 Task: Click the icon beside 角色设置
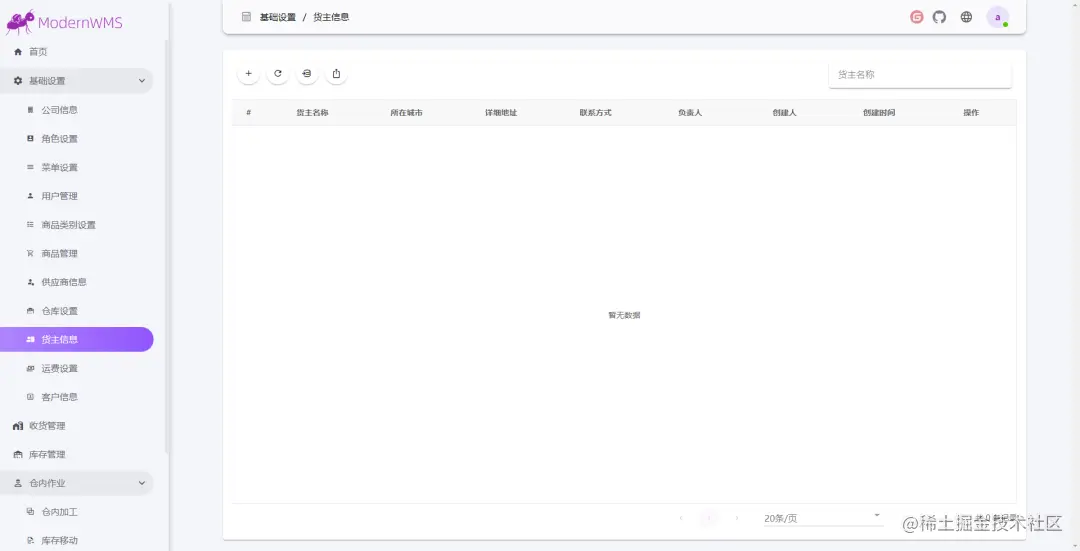coord(30,138)
